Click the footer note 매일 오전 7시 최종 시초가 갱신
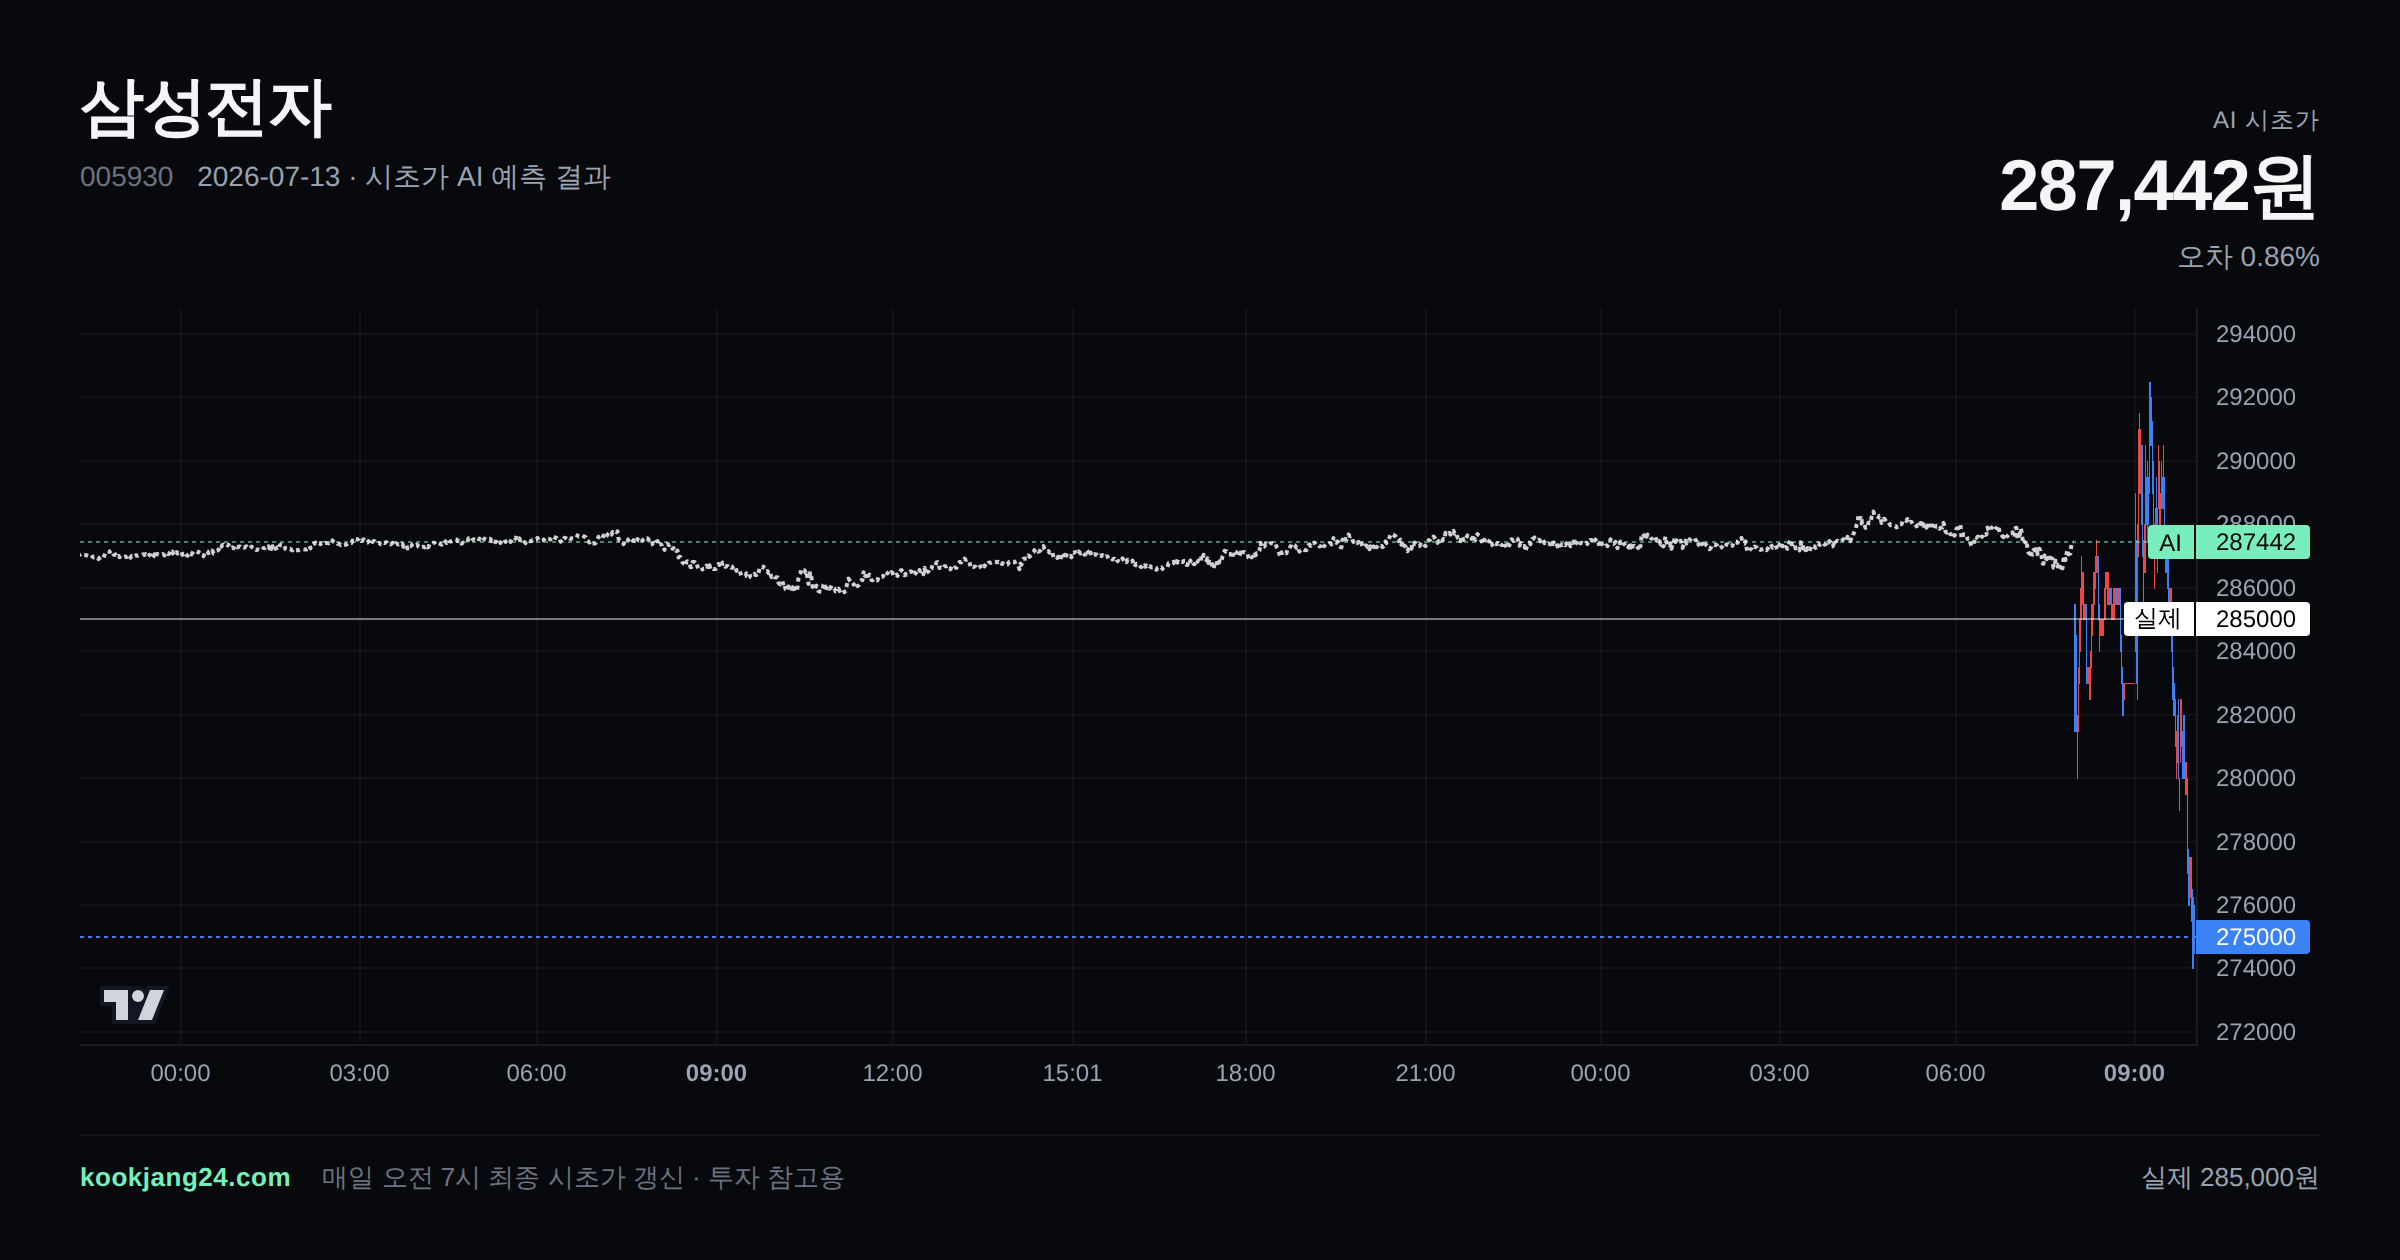Viewport: 2400px width, 1260px height. (x=502, y=1177)
